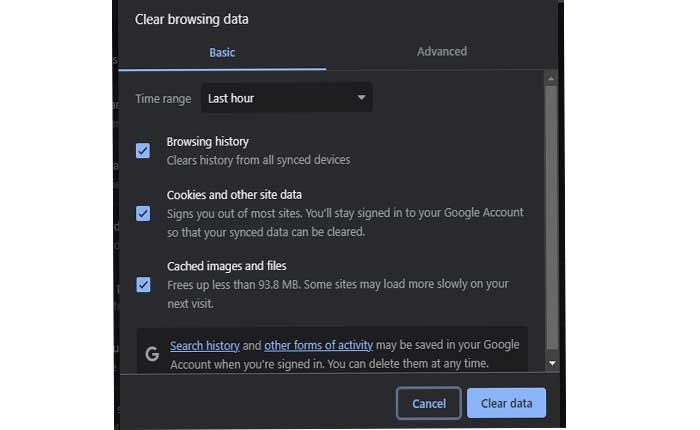Disable the Cached images and files checkbox

pyautogui.click(x=143, y=284)
